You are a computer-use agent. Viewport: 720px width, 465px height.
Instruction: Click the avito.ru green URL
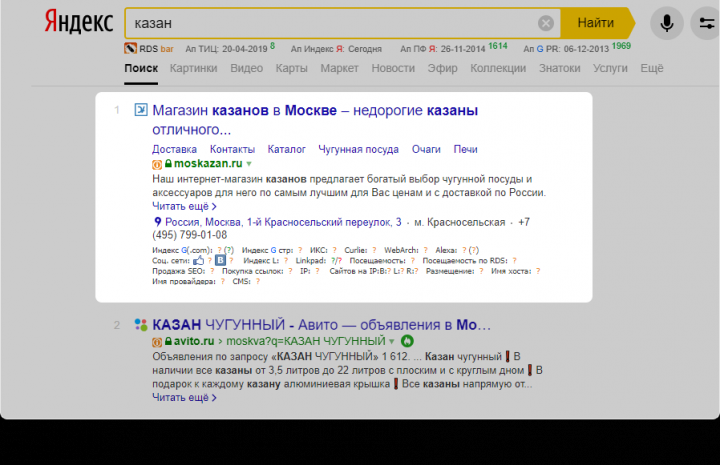pyautogui.click(x=194, y=341)
